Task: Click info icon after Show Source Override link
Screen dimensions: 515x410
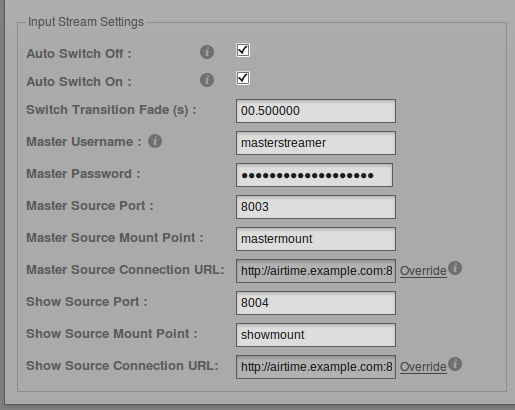Action: 455,364
